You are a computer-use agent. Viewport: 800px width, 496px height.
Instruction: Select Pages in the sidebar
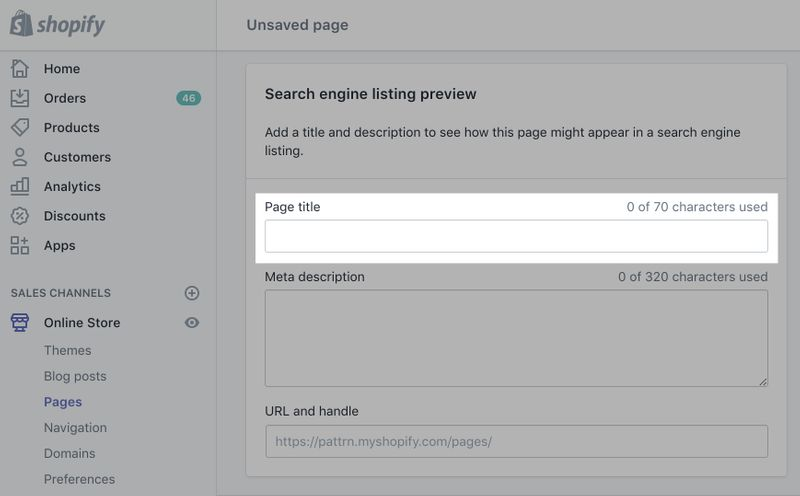coord(63,402)
